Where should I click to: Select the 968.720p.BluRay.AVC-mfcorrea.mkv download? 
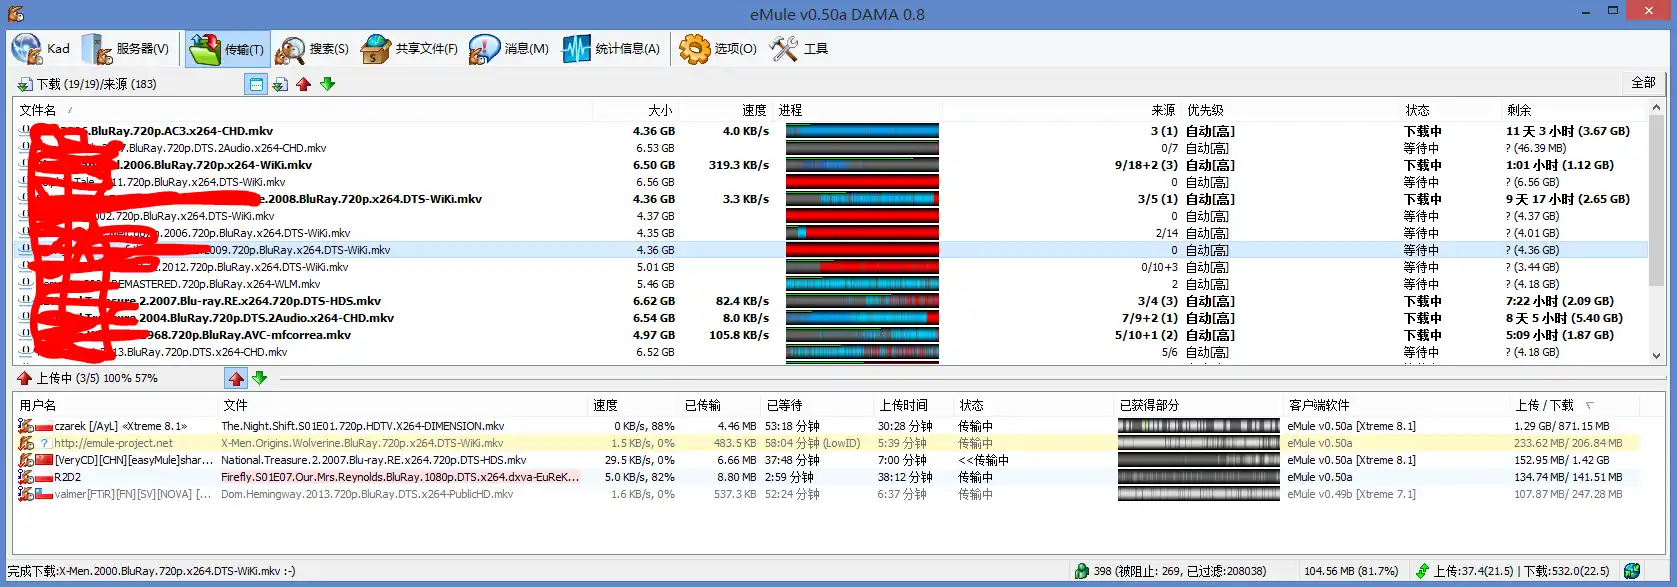[831, 335]
